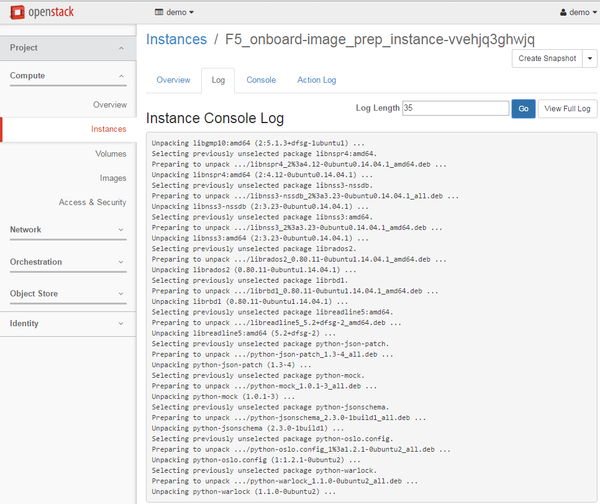Click the Go button
The height and width of the screenshot is (504, 600).
[x=523, y=109]
